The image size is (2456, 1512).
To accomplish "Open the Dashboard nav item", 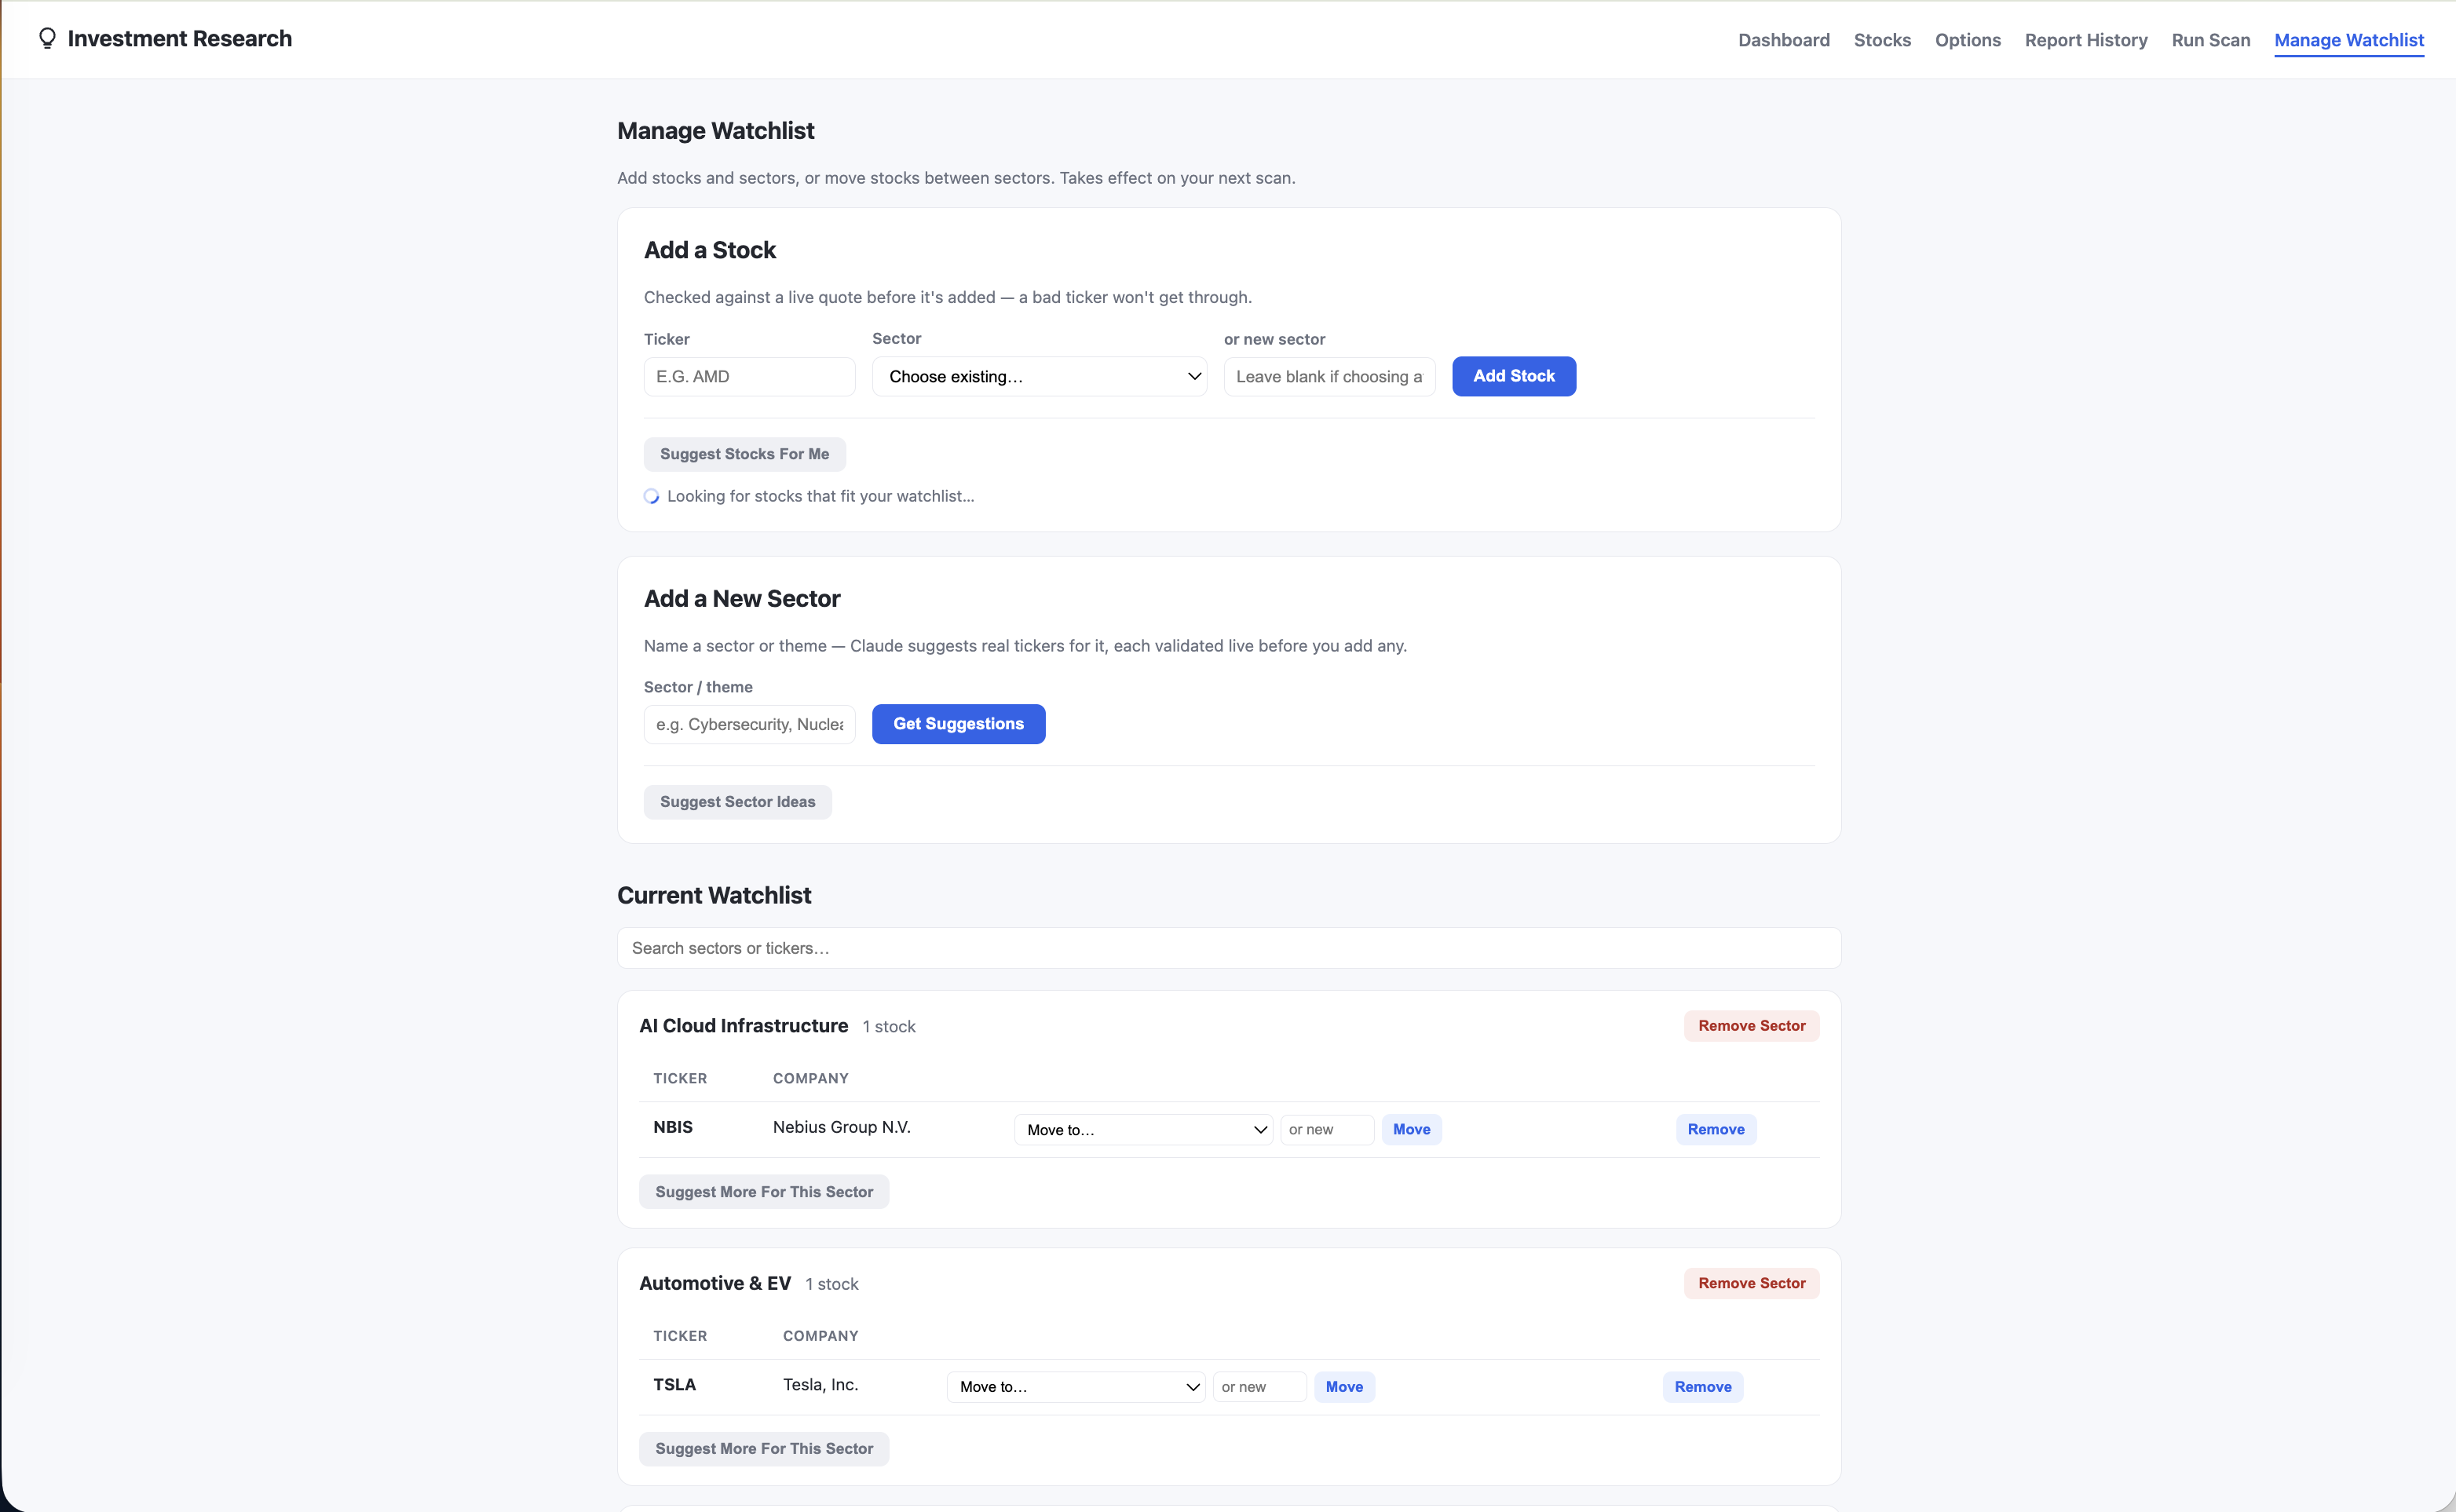I will (1784, 40).
